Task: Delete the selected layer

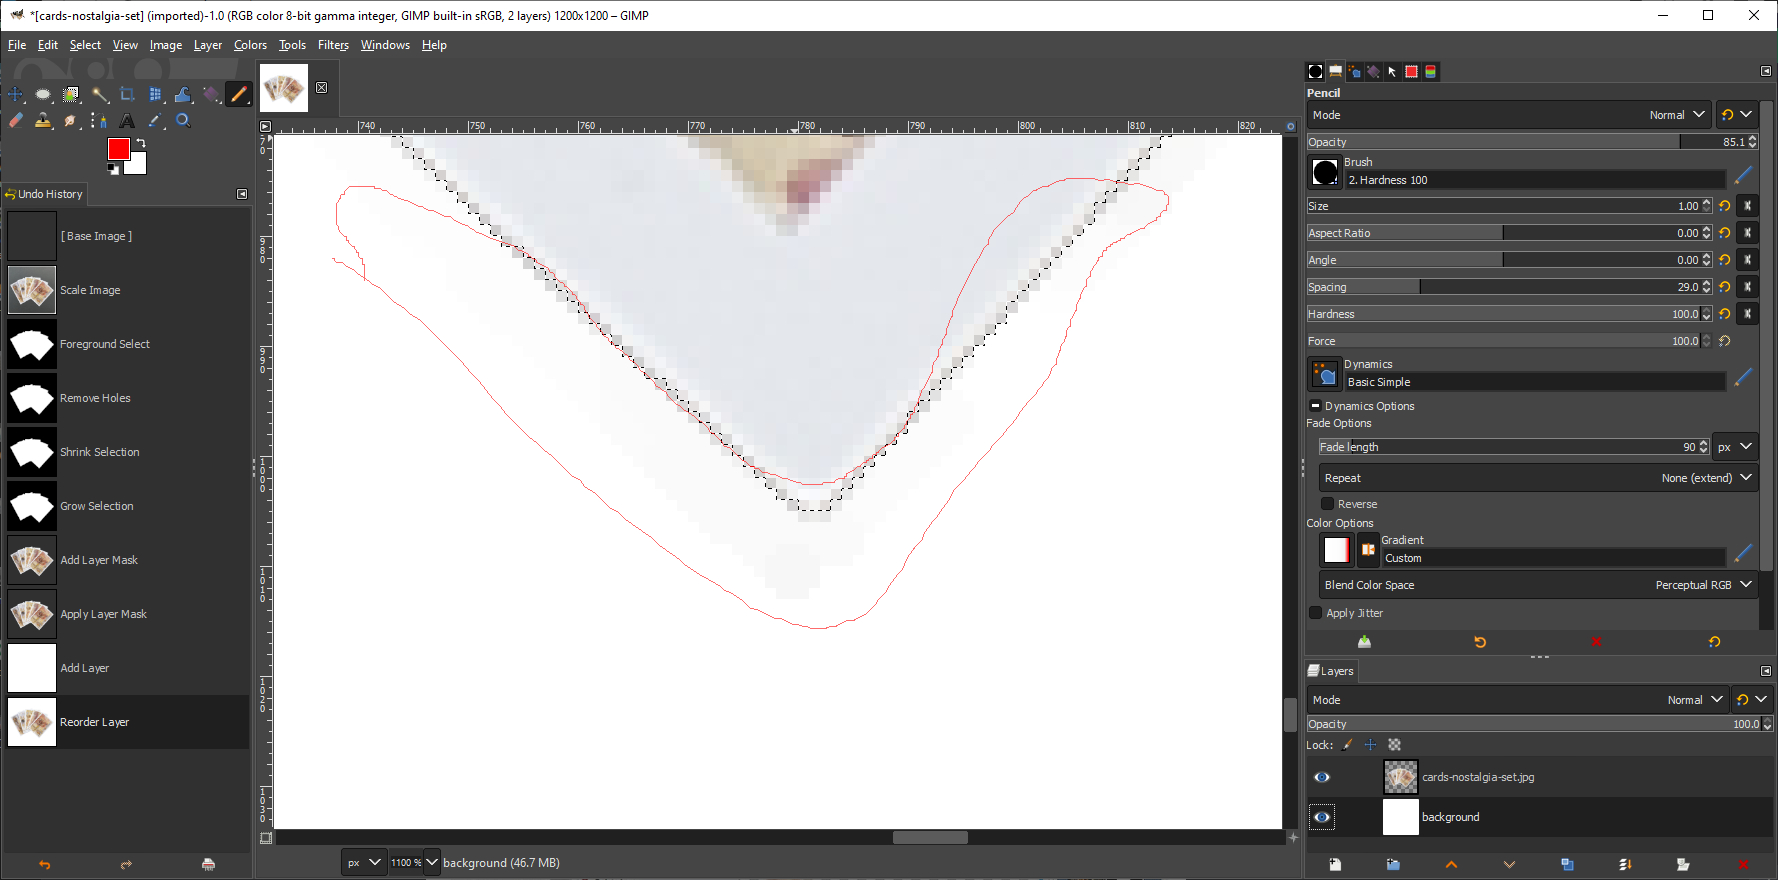Action: click(1743, 864)
